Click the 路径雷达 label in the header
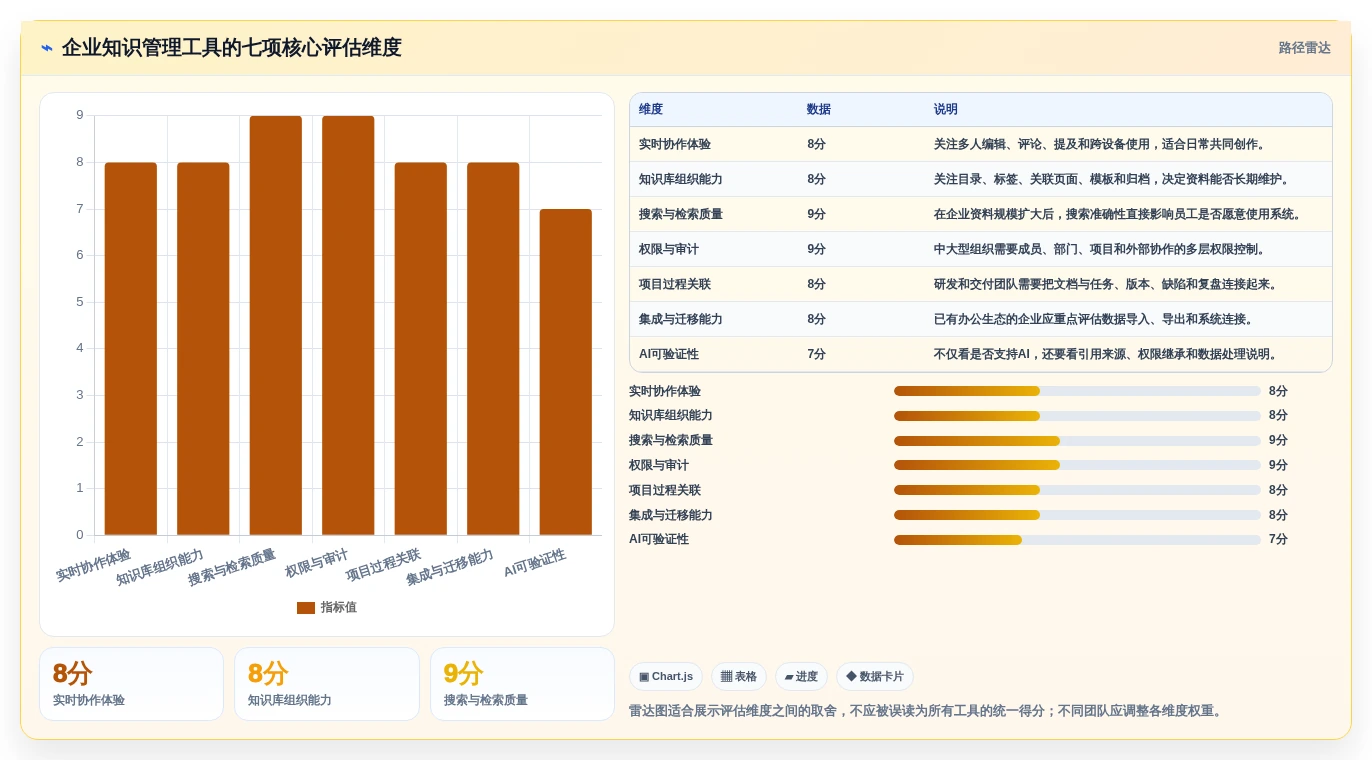 pos(1304,48)
